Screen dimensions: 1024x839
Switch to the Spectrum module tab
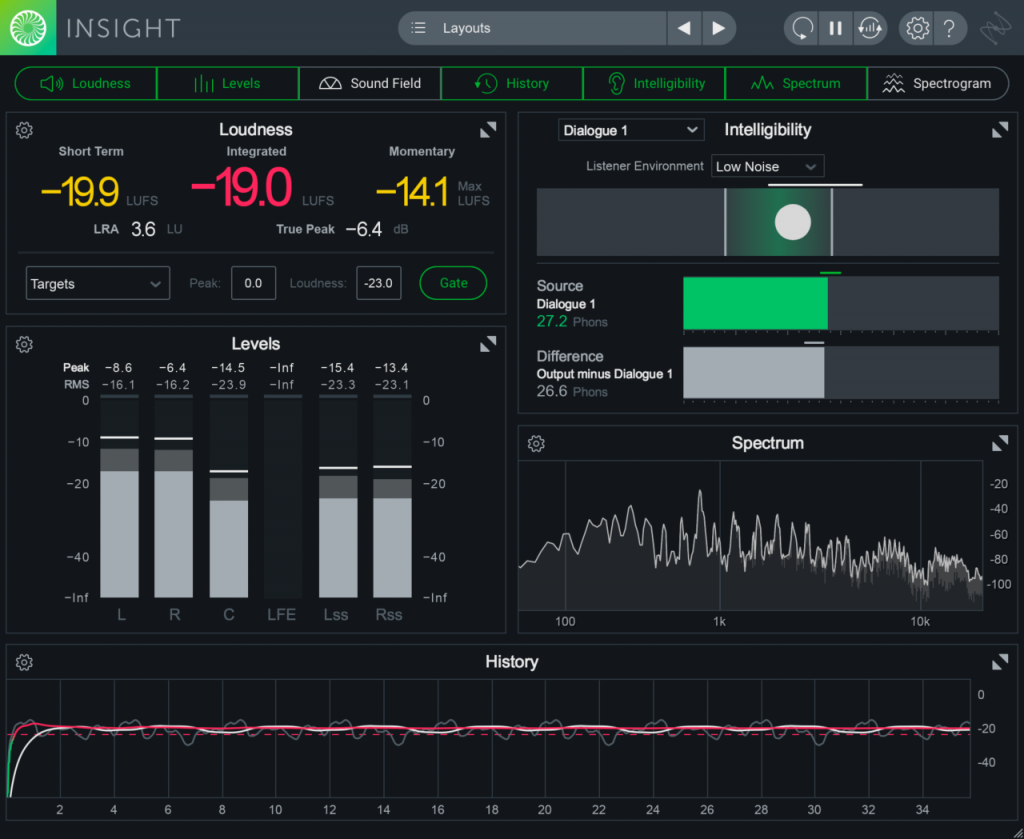(795, 83)
